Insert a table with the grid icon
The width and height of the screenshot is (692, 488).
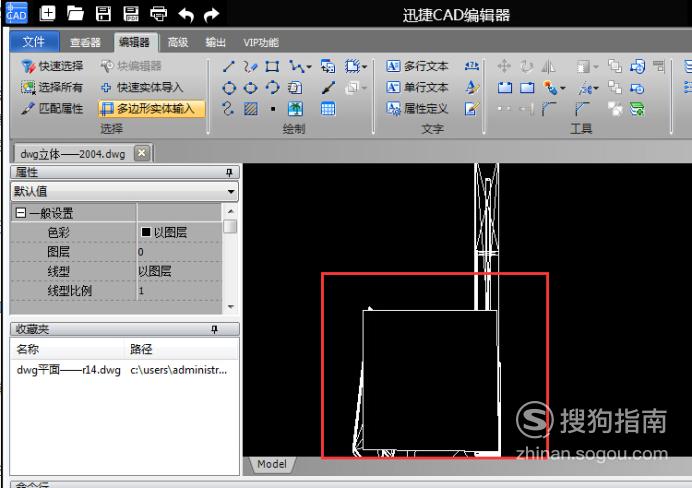(x=328, y=109)
